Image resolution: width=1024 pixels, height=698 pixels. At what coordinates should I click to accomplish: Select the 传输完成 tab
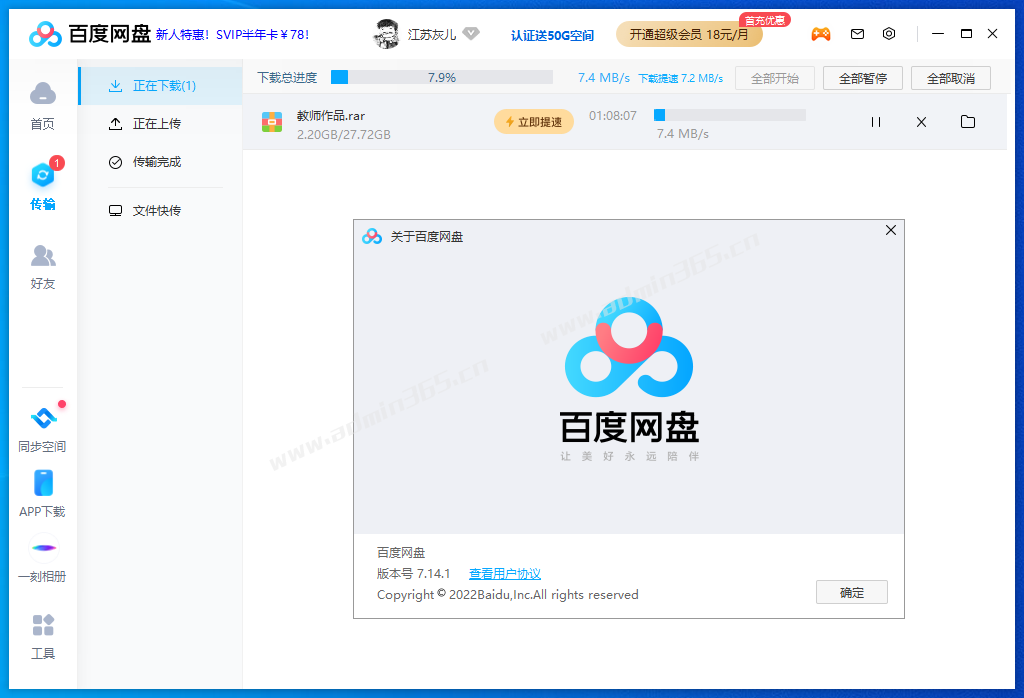click(x=161, y=162)
